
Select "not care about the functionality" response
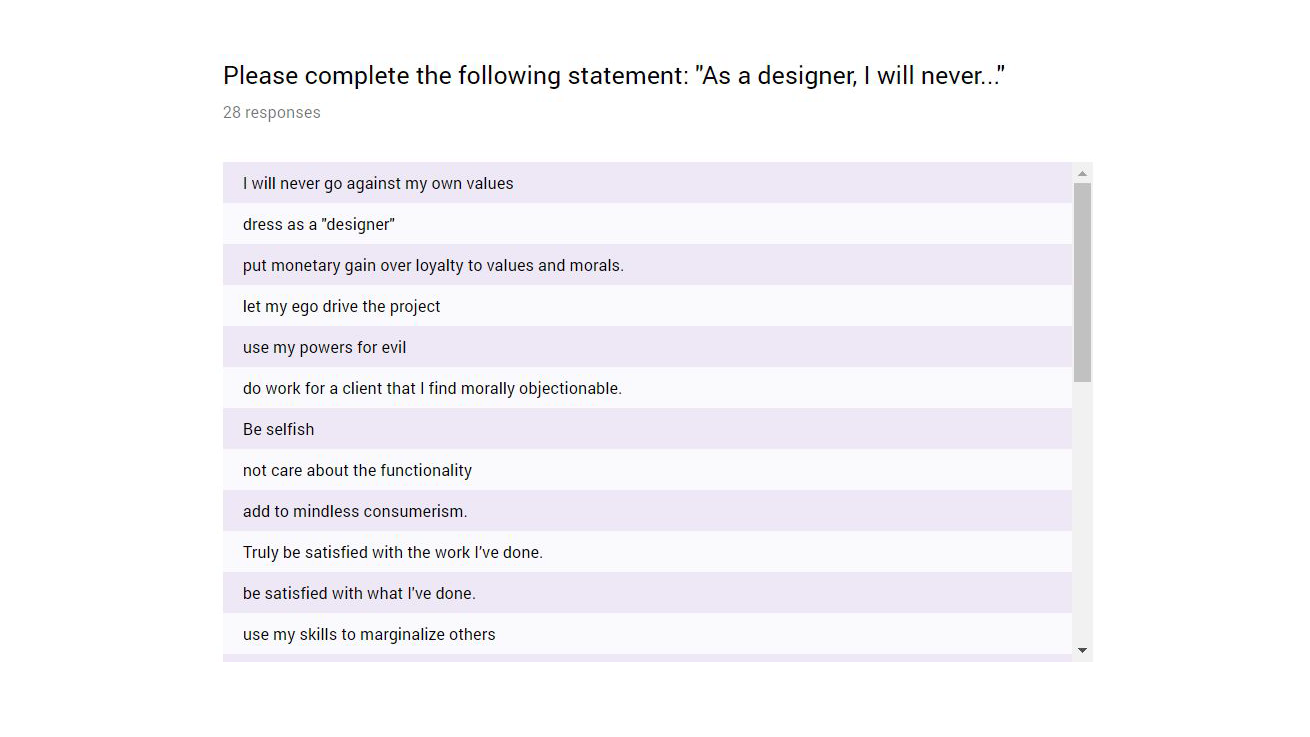pyautogui.click(x=357, y=470)
